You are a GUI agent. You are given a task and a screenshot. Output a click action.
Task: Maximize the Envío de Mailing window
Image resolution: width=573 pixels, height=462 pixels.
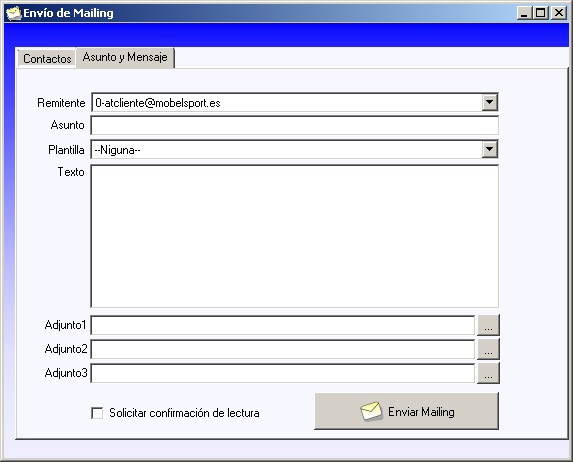541,13
